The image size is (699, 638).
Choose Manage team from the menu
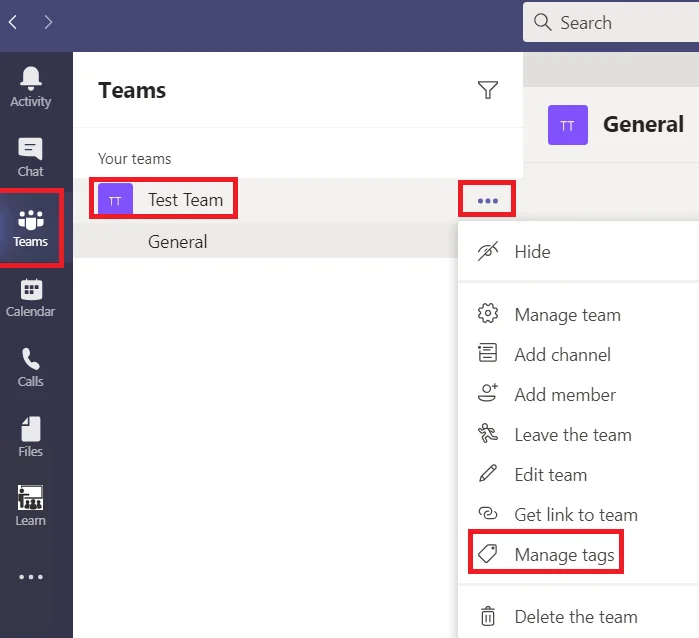coord(579,315)
